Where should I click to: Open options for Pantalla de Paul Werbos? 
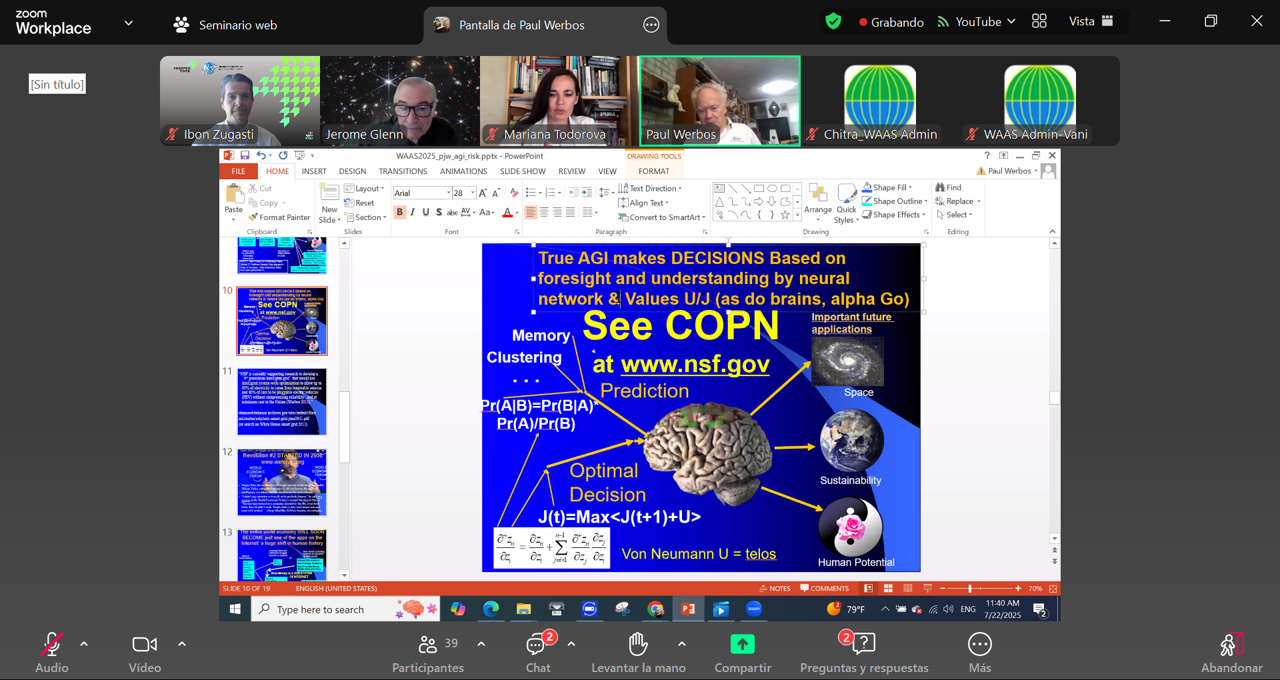[x=651, y=25]
